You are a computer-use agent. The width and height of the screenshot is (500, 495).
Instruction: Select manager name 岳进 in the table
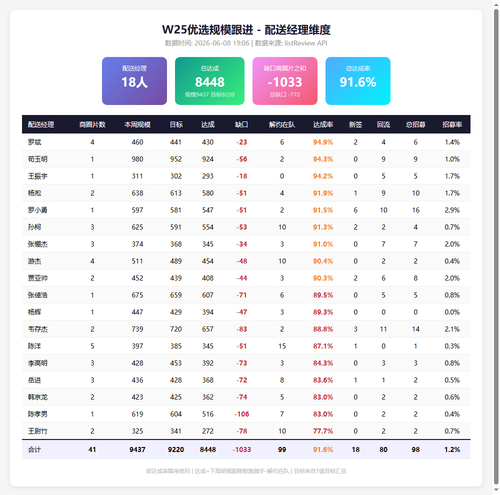point(34,380)
